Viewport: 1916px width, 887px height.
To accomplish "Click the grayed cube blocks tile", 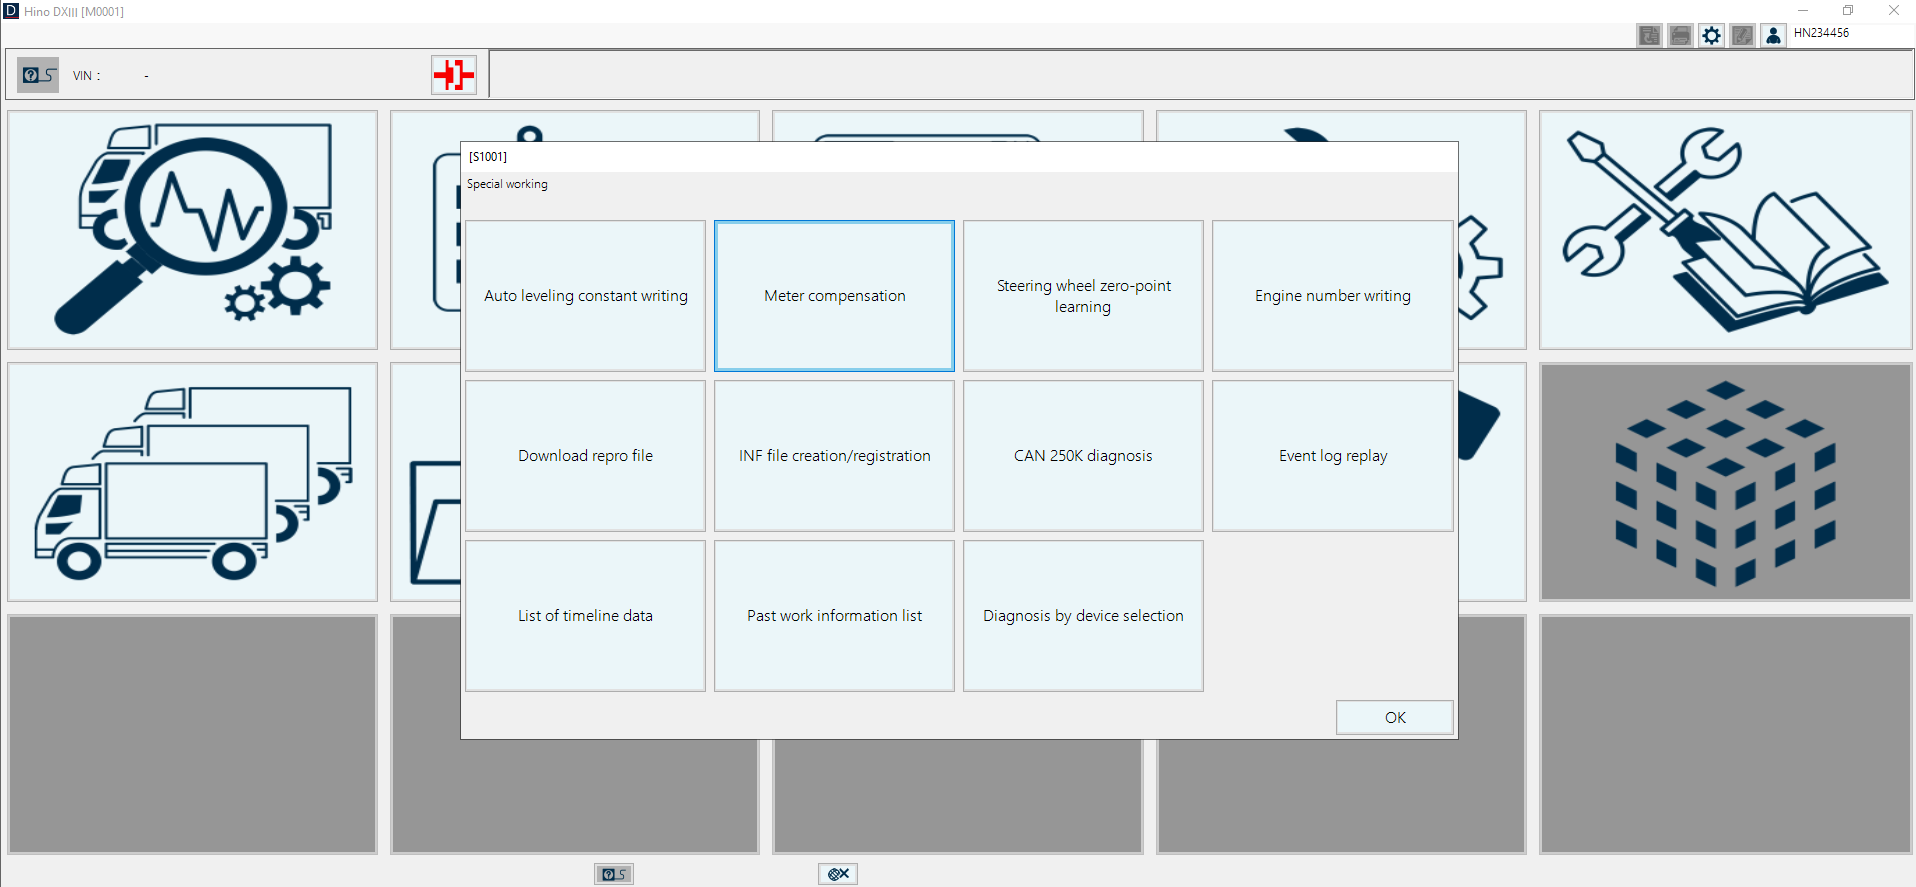I will 1726,482.
